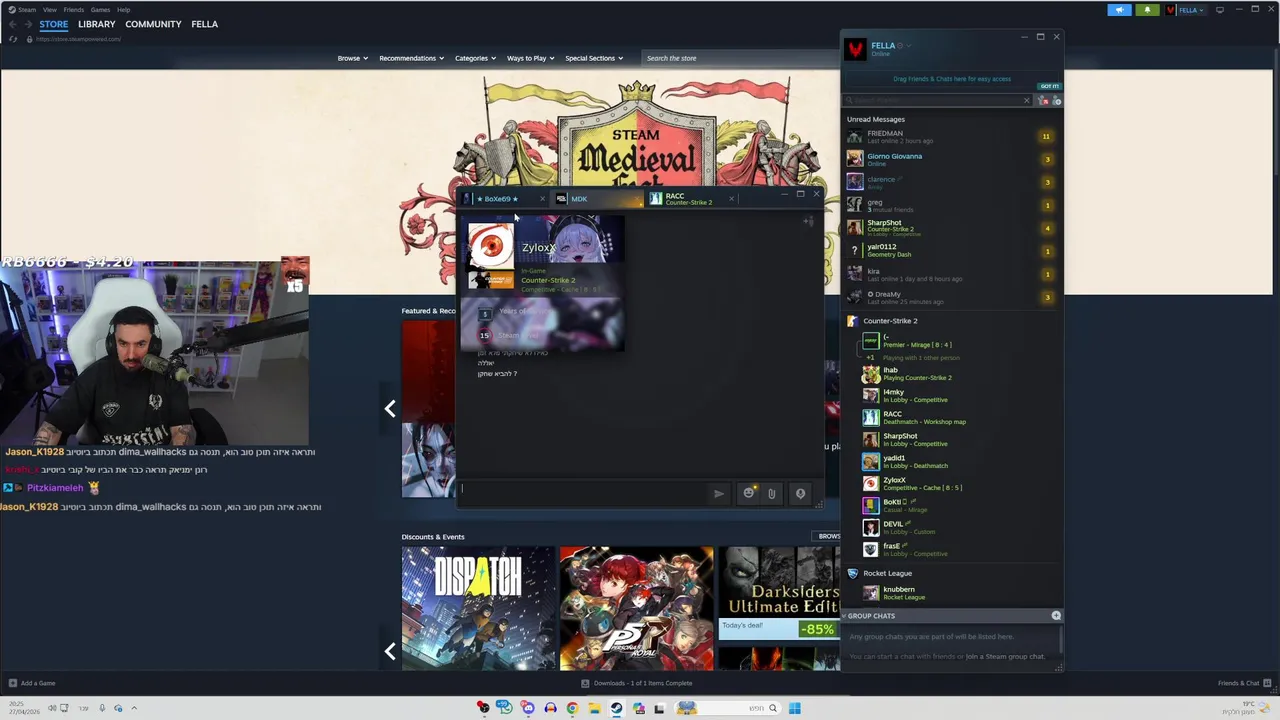1280x720 pixels.
Task: Open the emoticon picker in chat
Action: [x=748, y=493]
